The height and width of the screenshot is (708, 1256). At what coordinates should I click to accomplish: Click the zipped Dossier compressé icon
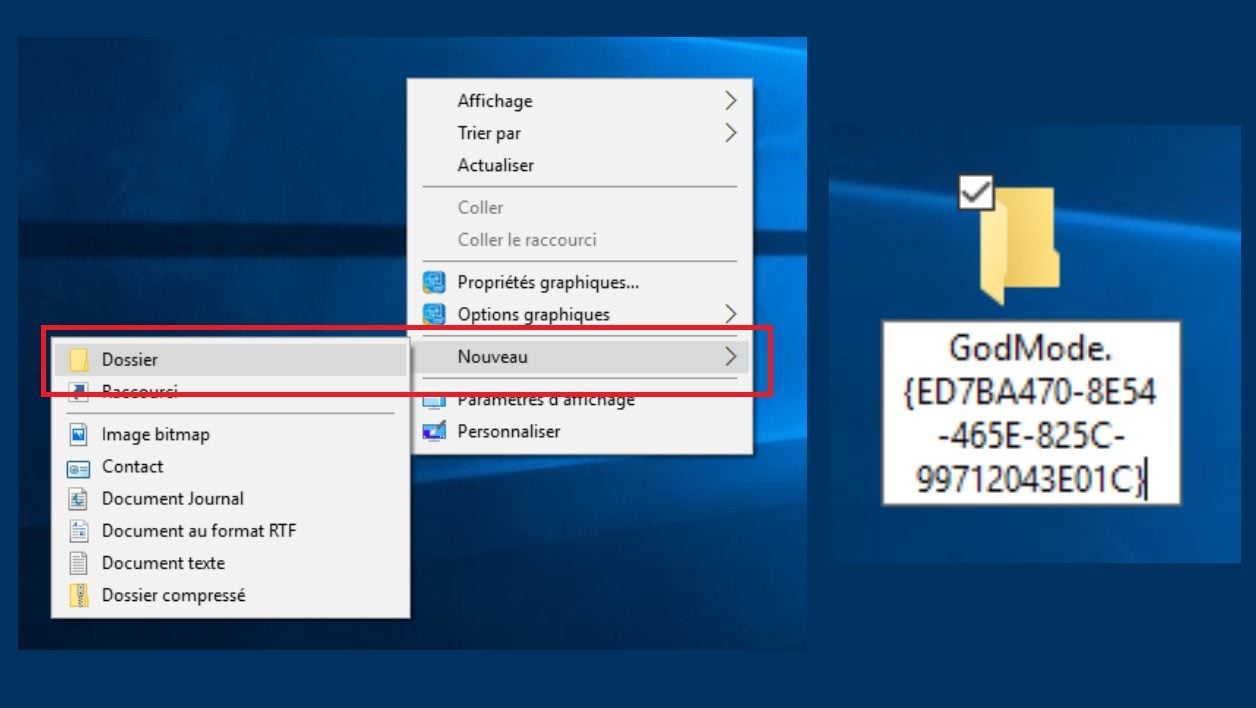pos(78,595)
